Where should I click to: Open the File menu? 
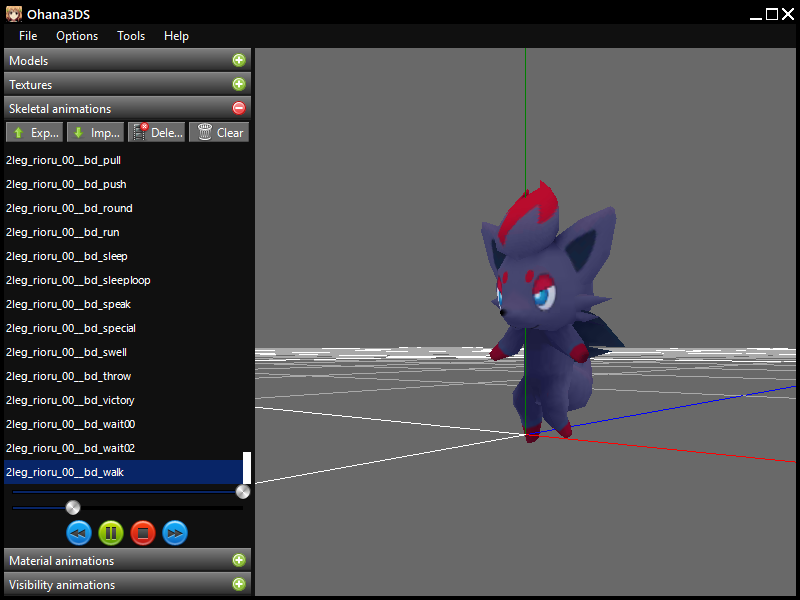pos(28,36)
